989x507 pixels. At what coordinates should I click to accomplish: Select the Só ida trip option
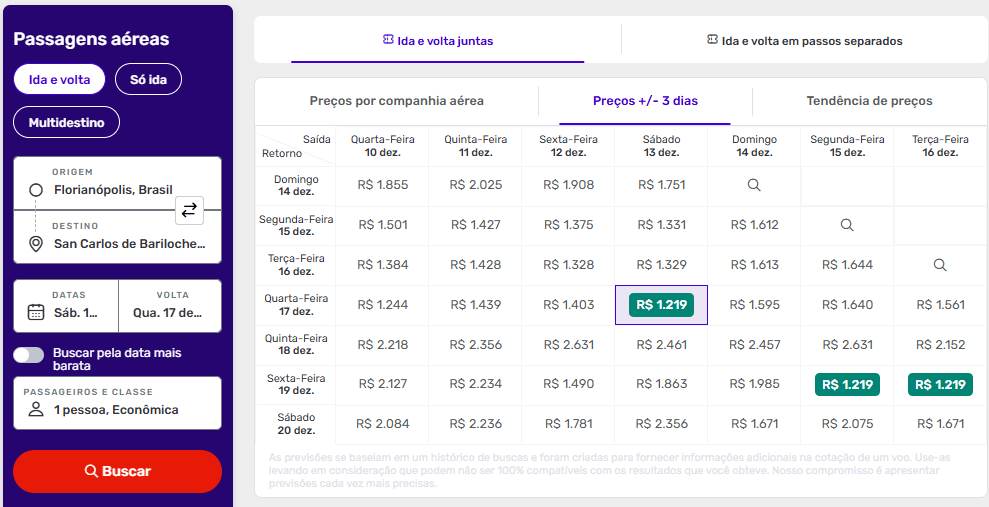(148, 79)
